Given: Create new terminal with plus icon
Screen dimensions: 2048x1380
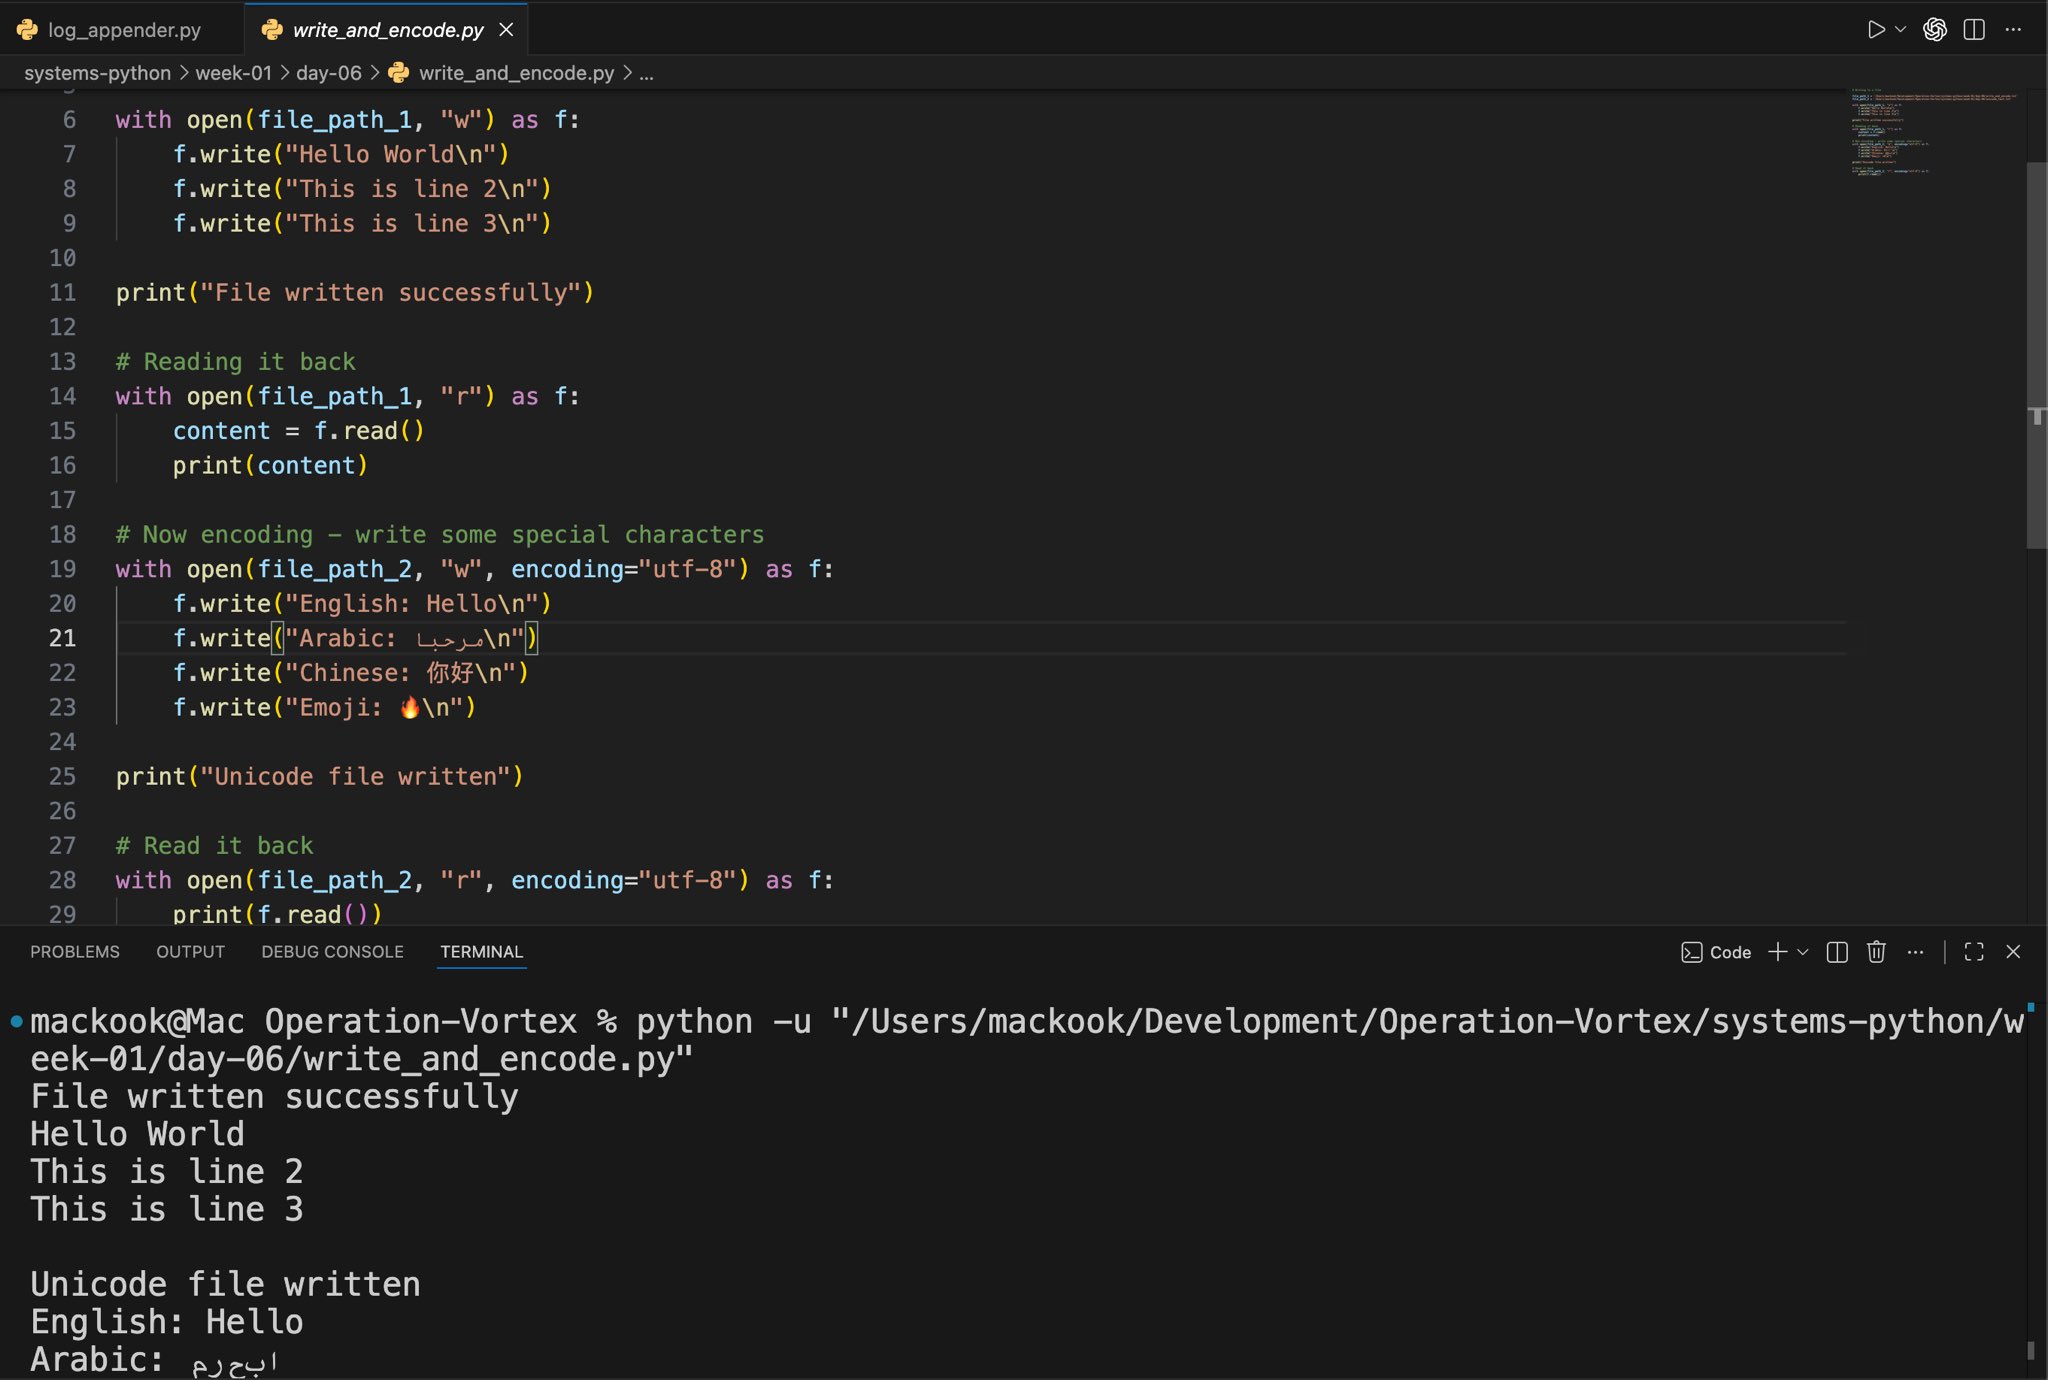Looking at the screenshot, I should click(x=1777, y=952).
